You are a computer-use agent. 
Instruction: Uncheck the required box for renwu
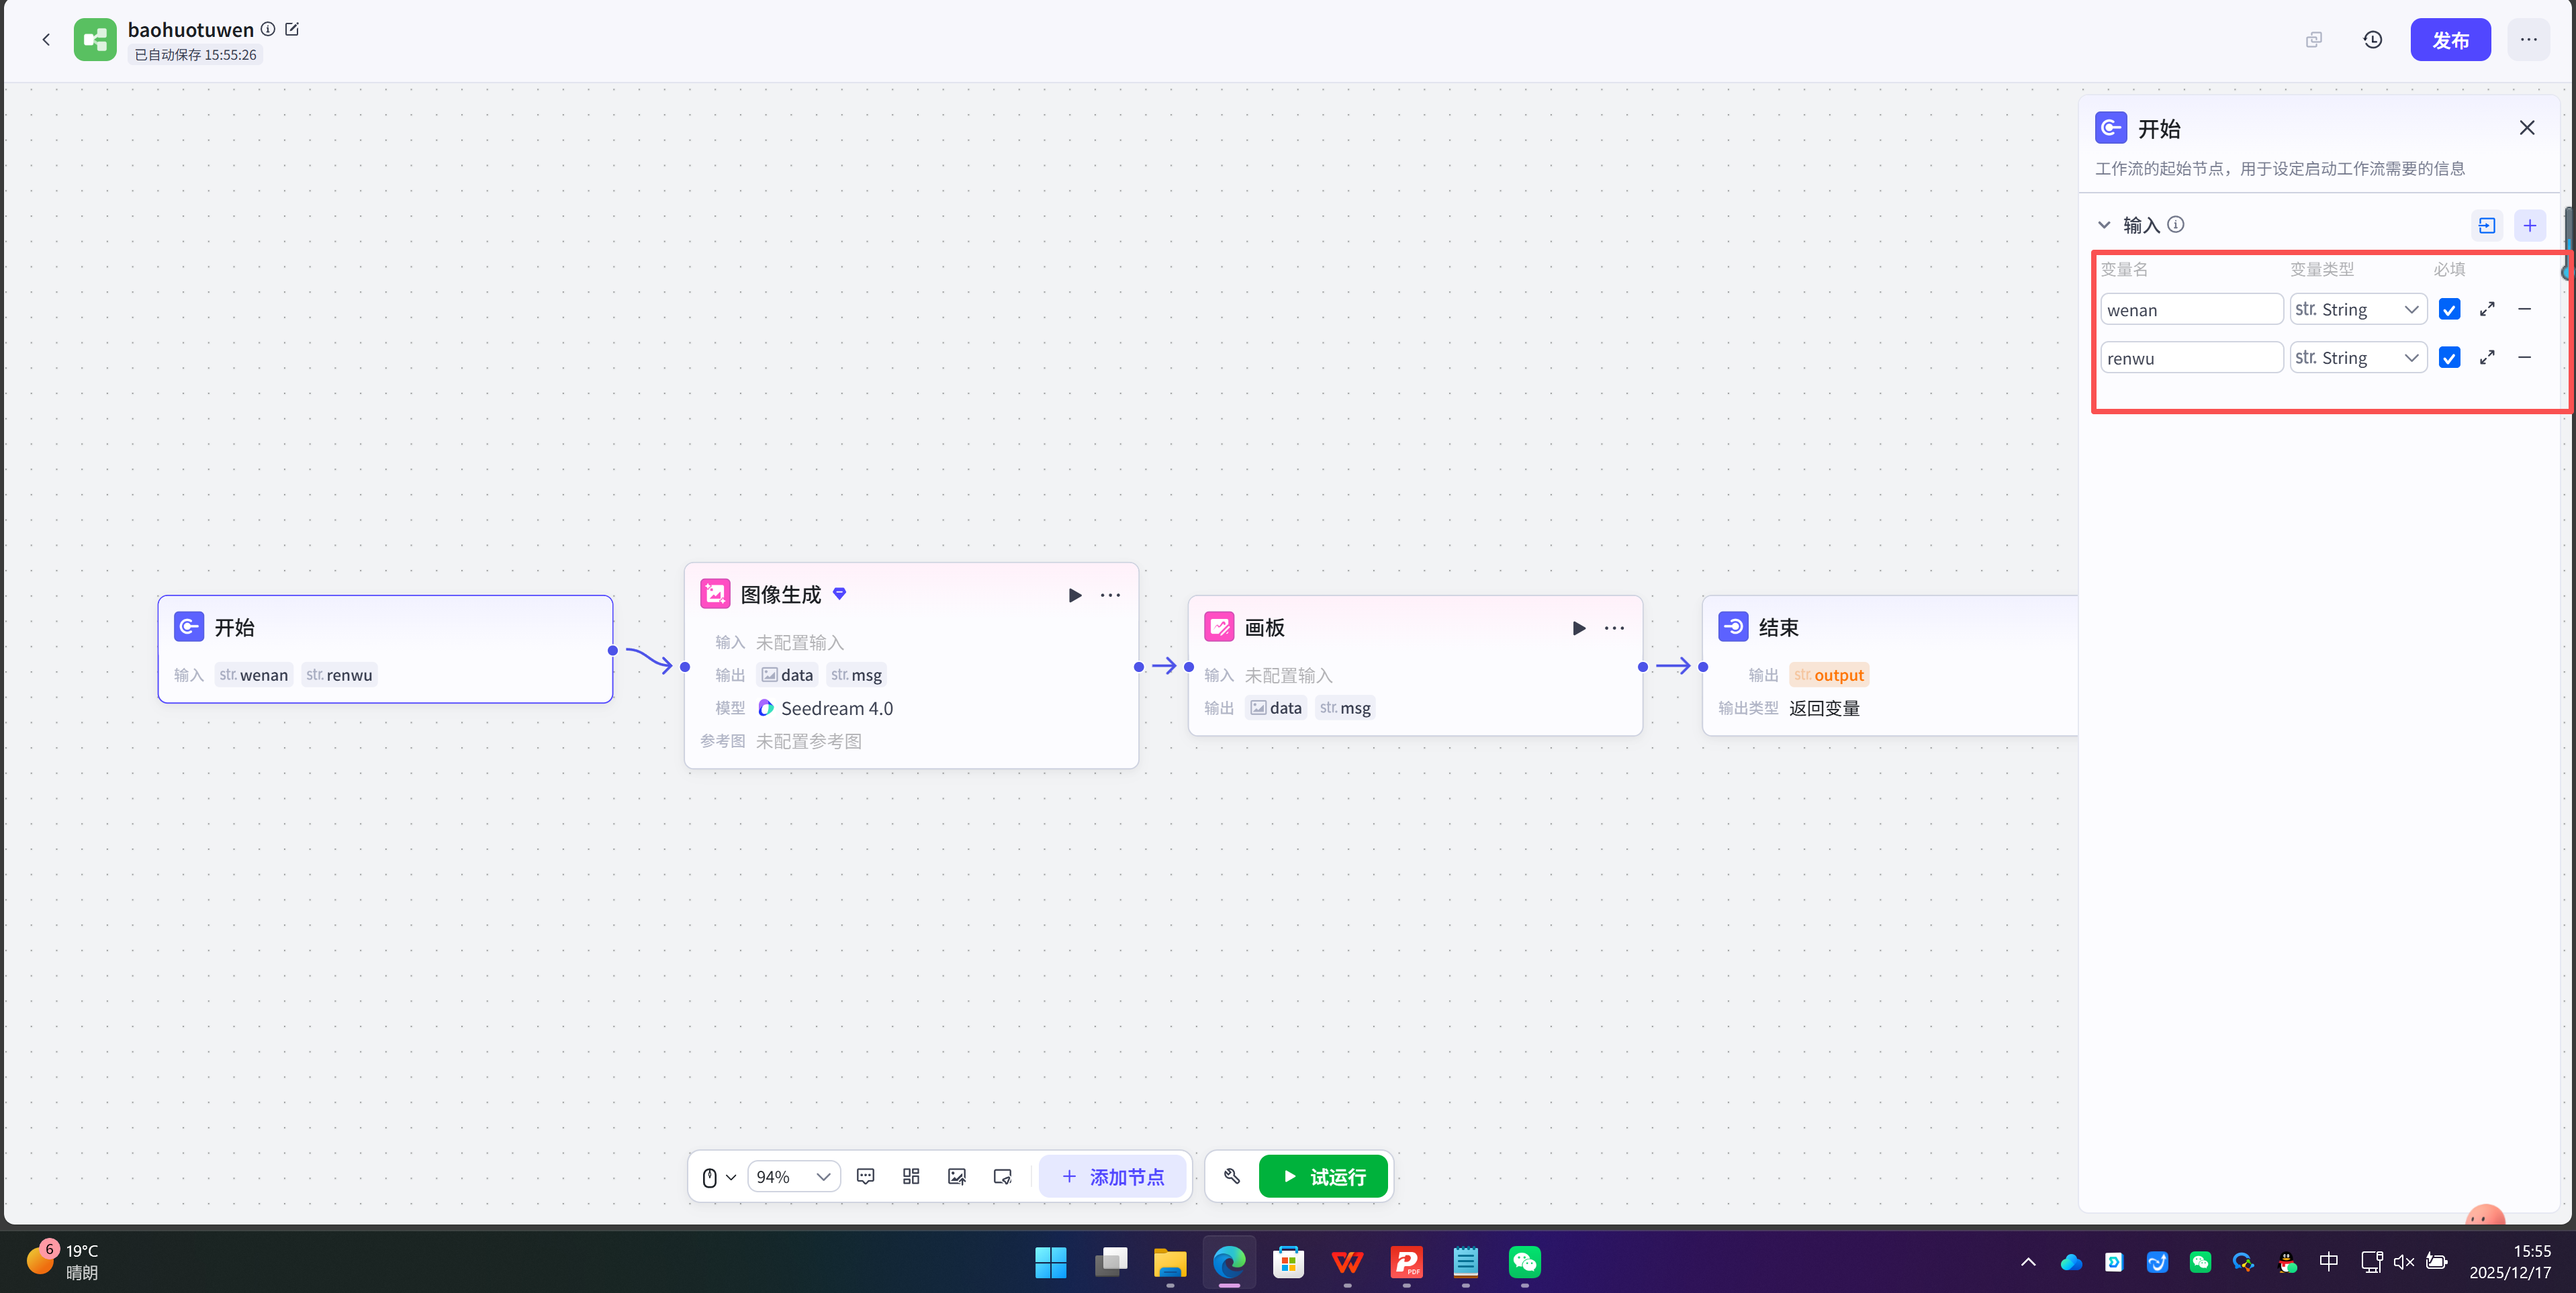pos(2449,357)
